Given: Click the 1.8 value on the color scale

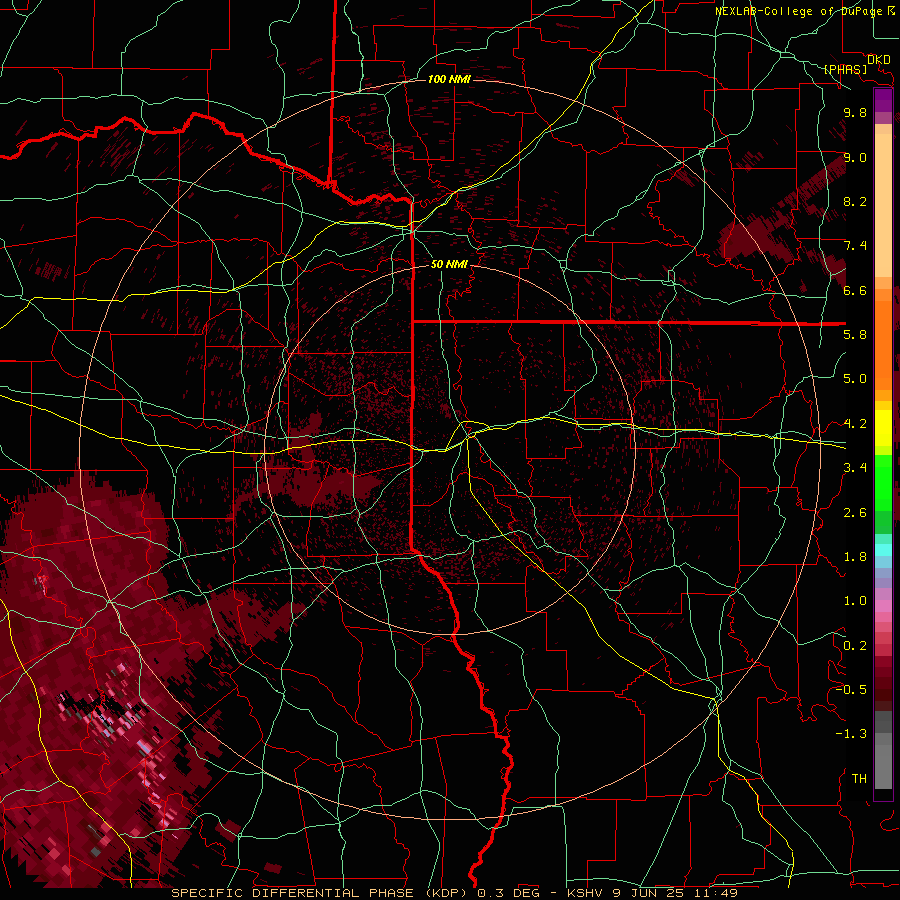Looking at the screenshot, I should [x=855, y=557].
